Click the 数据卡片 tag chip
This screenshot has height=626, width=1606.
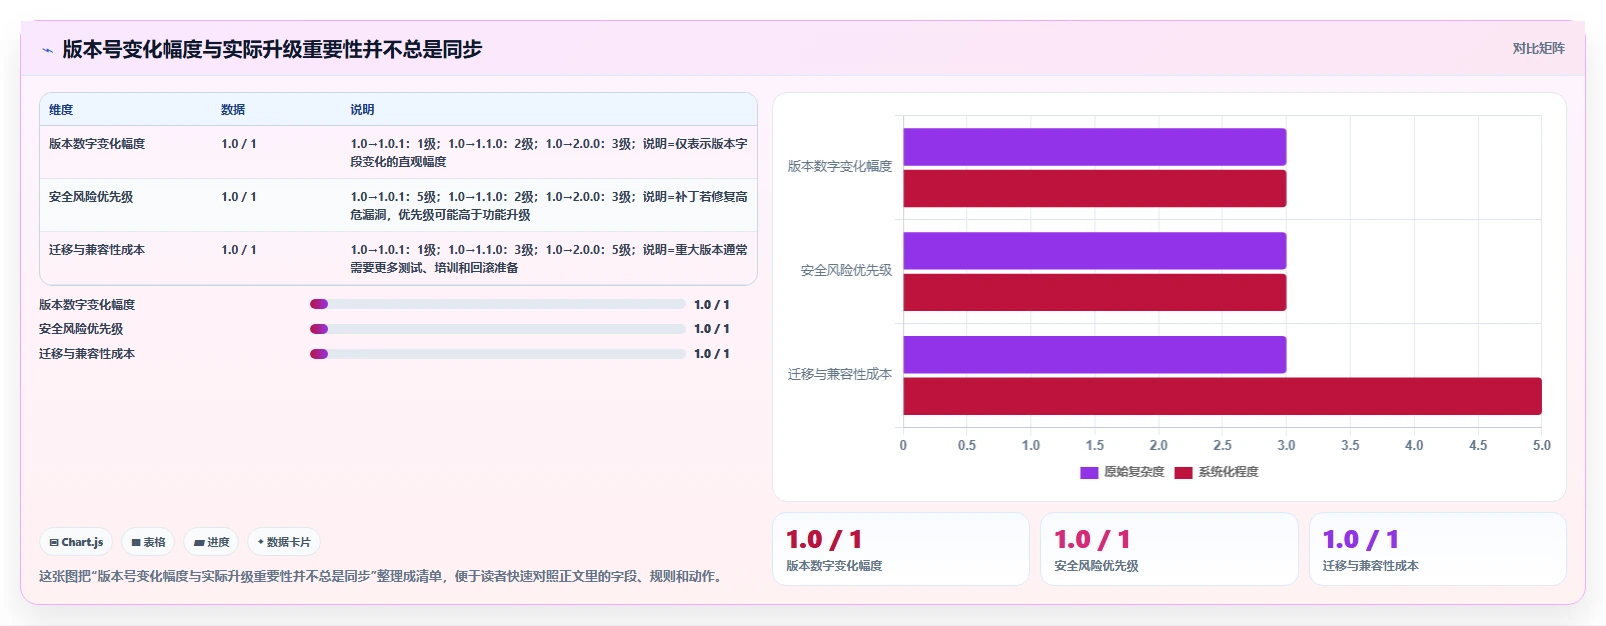(284, 542)
